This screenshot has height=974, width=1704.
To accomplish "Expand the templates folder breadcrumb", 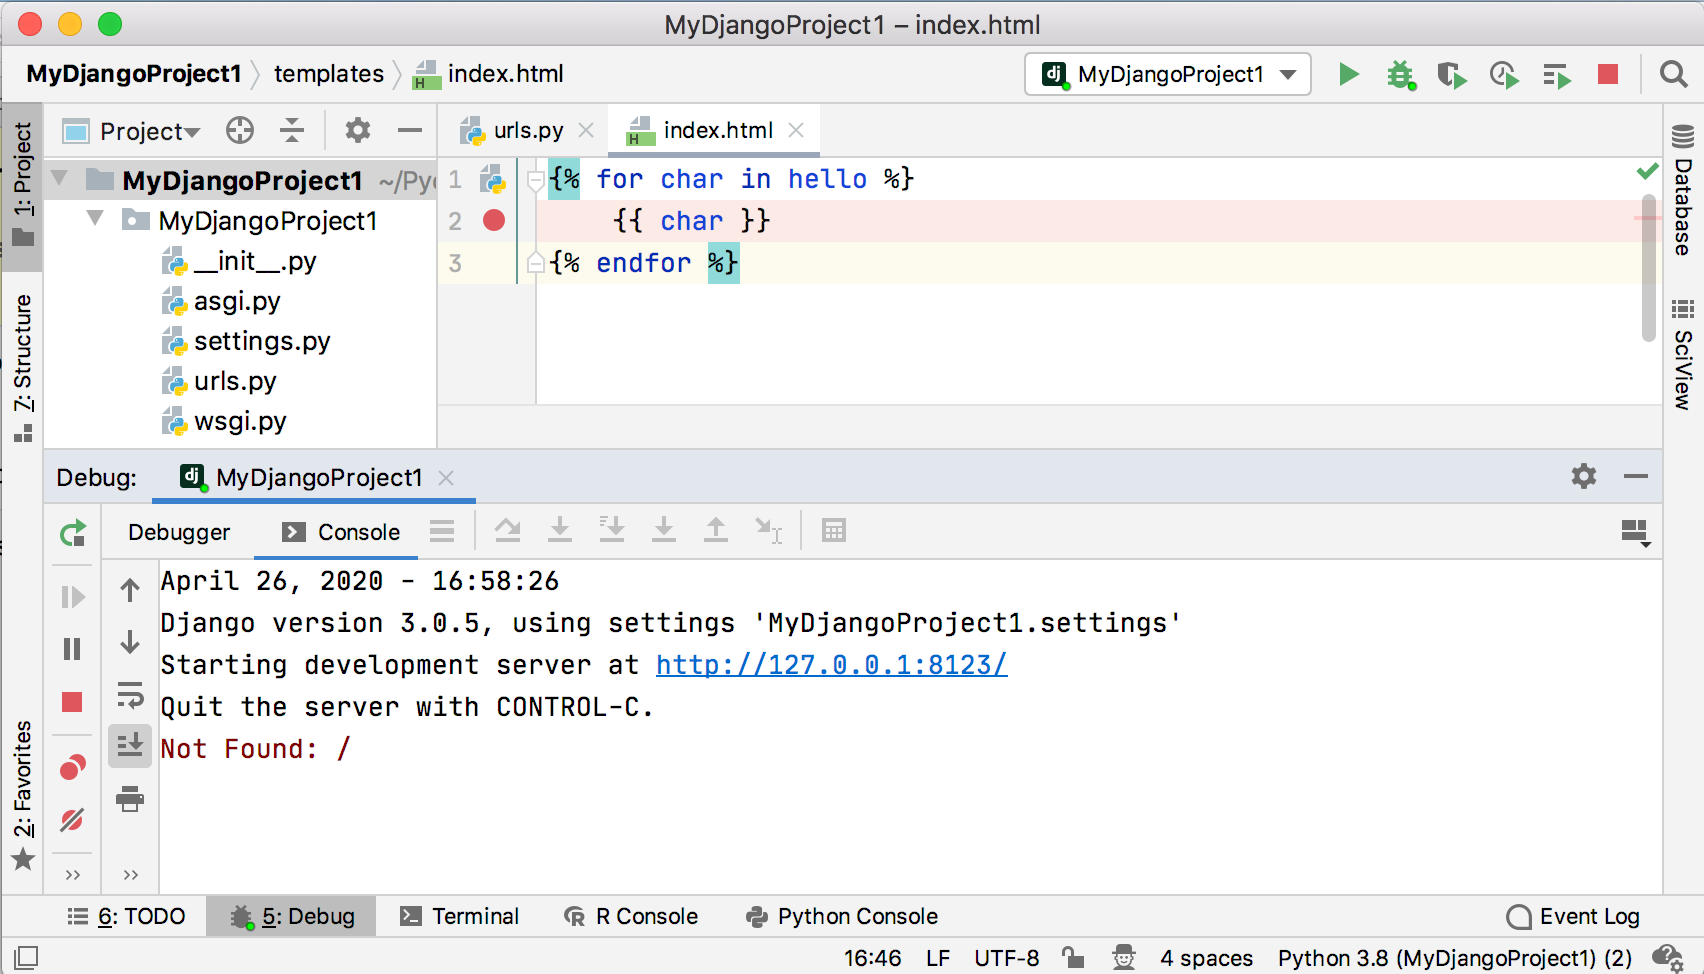I will pos(328,73).
